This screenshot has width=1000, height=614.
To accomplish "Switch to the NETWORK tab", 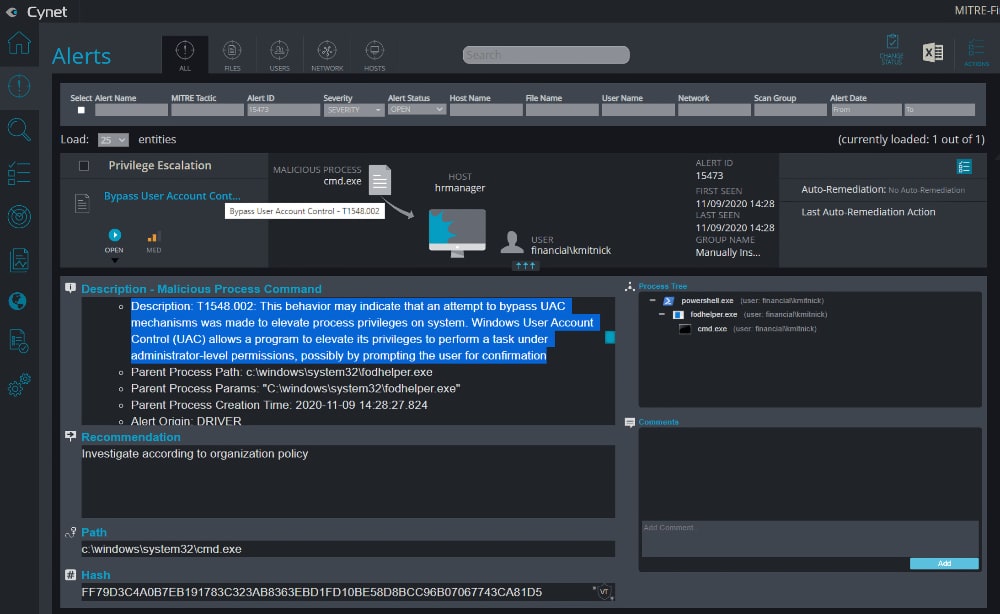I will click(327, 55).
